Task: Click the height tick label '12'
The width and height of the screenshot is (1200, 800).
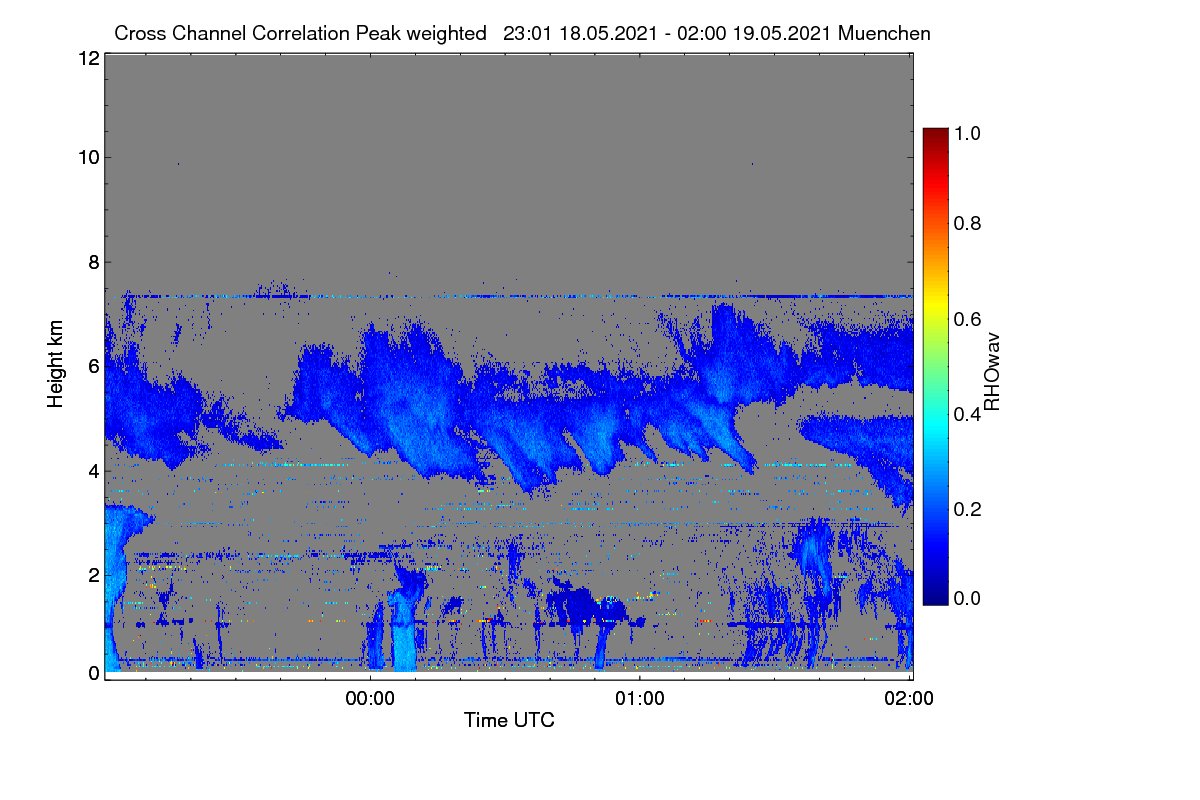Action: [x=88, y=59]
